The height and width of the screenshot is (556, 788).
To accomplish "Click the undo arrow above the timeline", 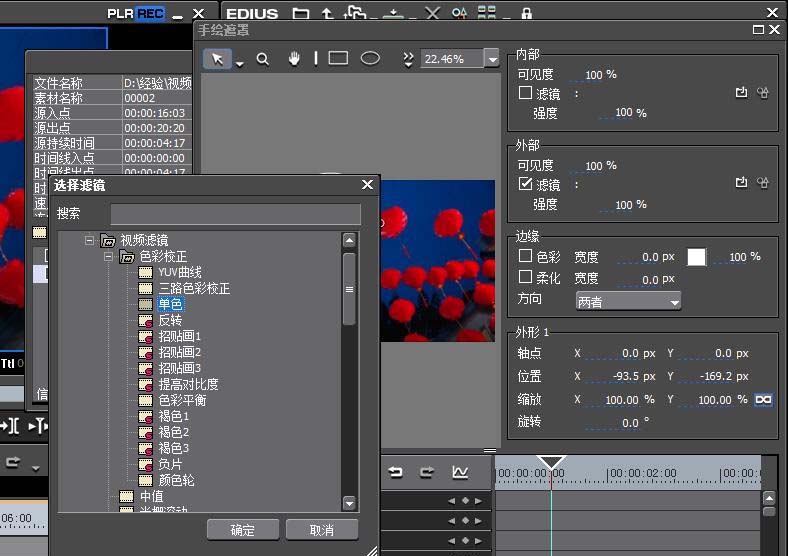I will tap(396, 472).
